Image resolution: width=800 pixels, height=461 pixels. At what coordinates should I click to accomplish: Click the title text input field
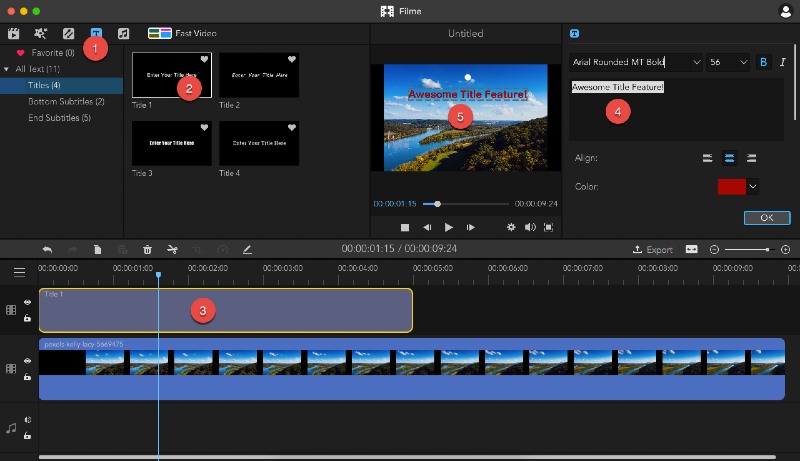(677, 109)
